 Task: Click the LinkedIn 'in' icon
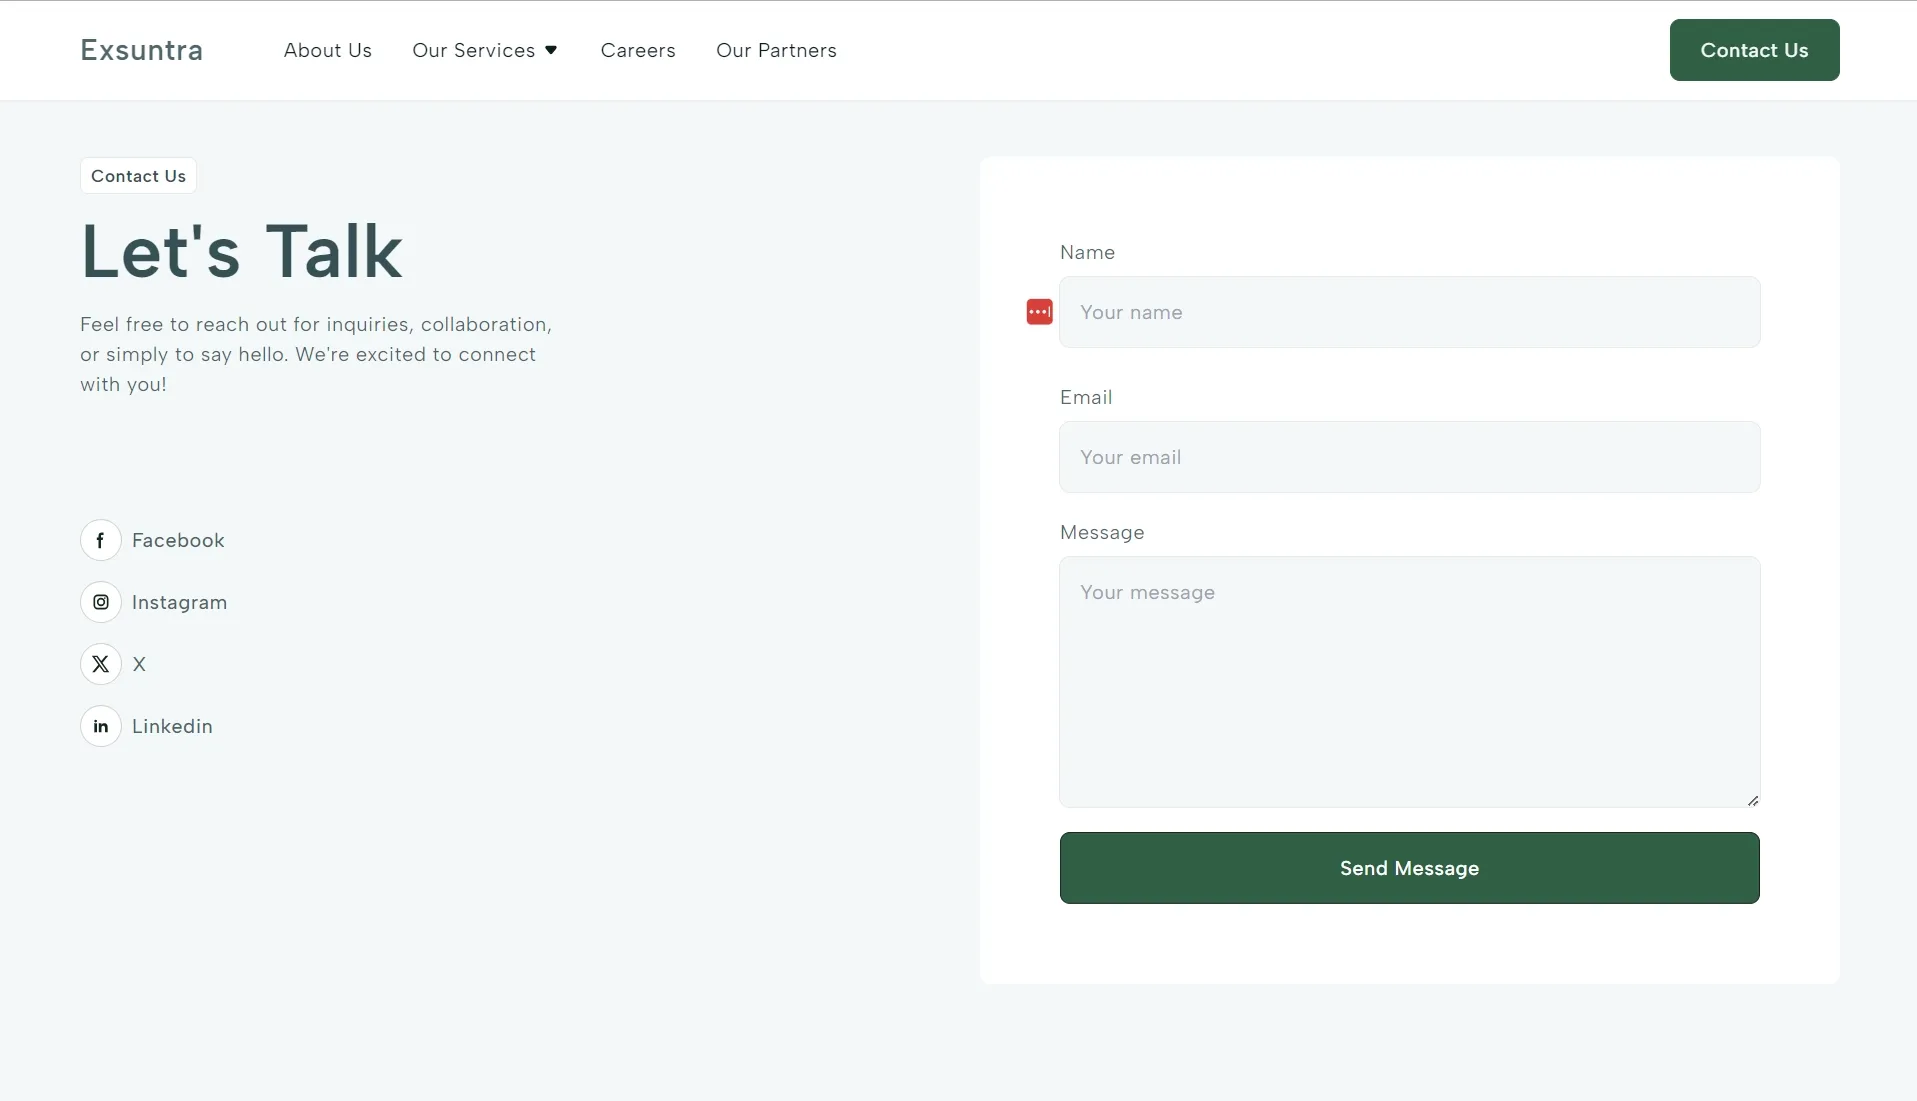[x=101, y=726]
